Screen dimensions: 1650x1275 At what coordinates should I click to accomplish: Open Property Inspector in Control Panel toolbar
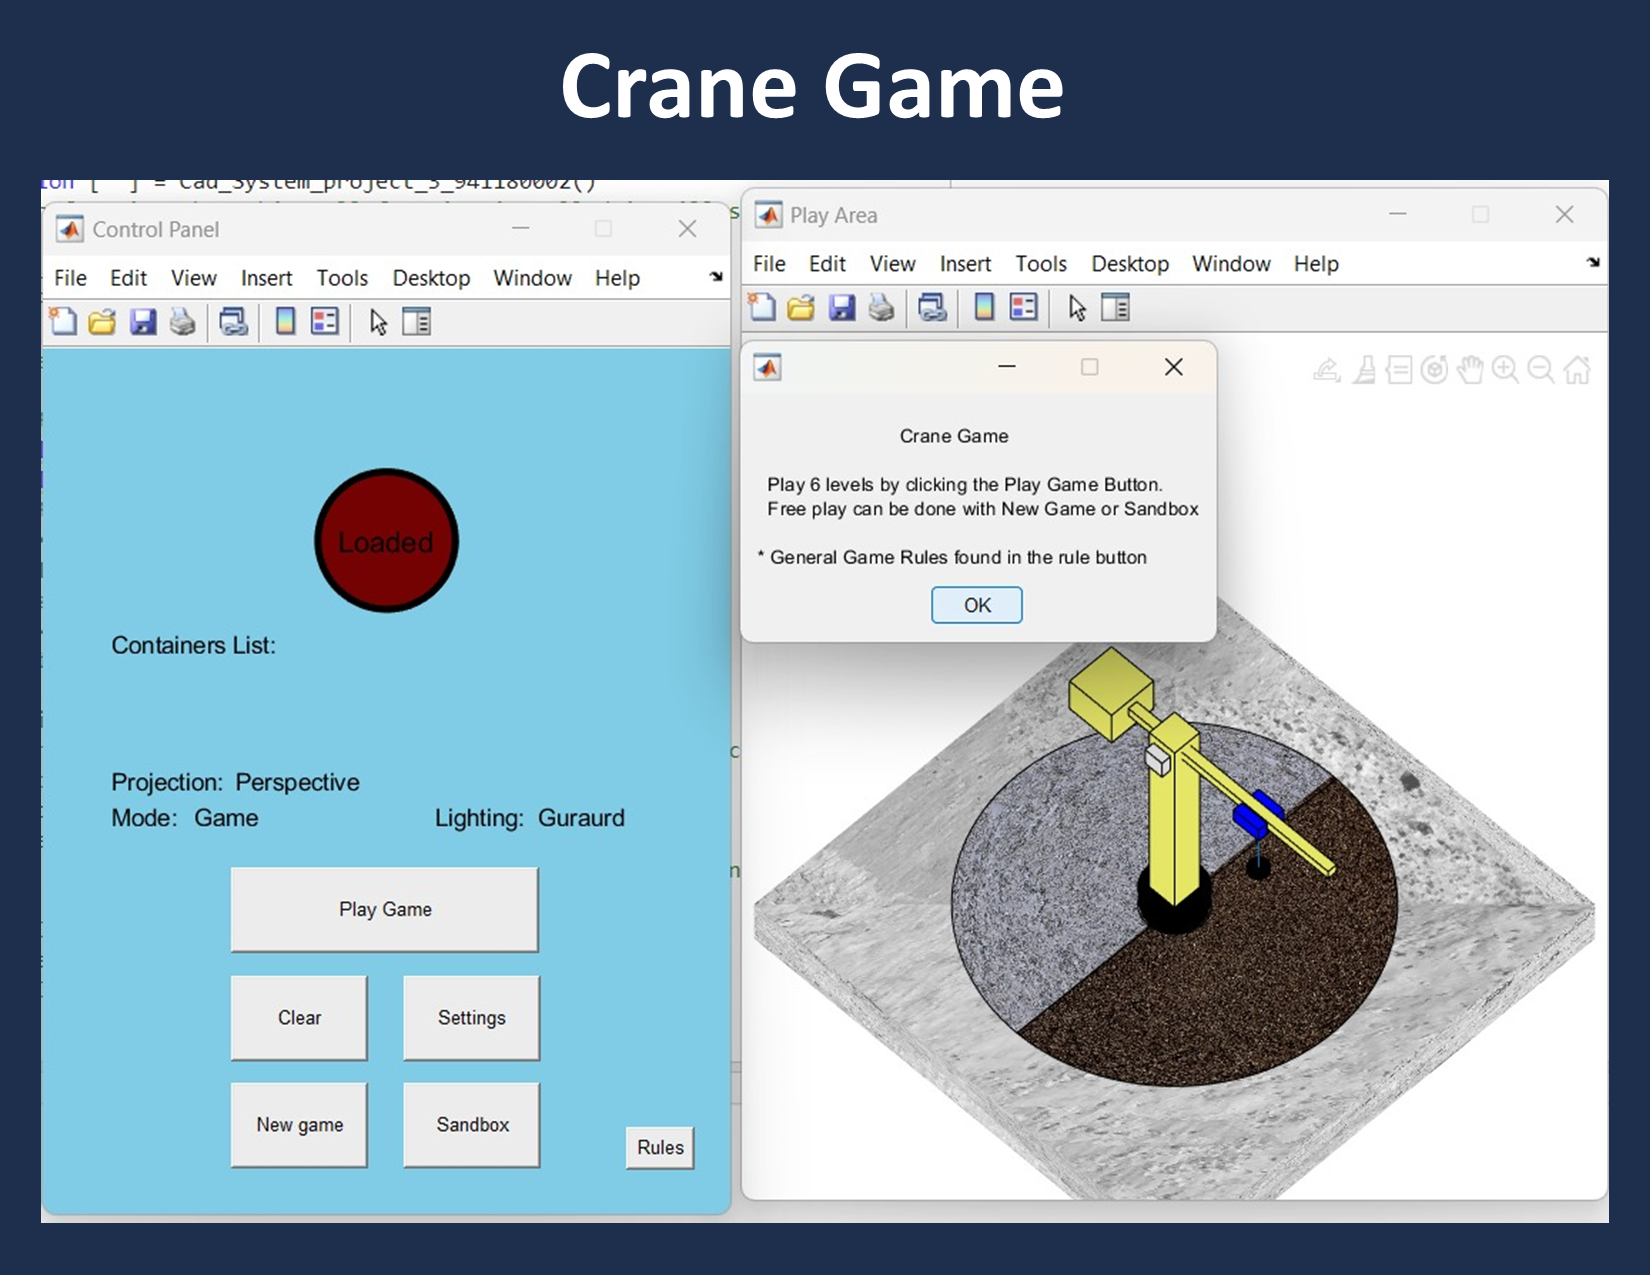click(416, 322)
